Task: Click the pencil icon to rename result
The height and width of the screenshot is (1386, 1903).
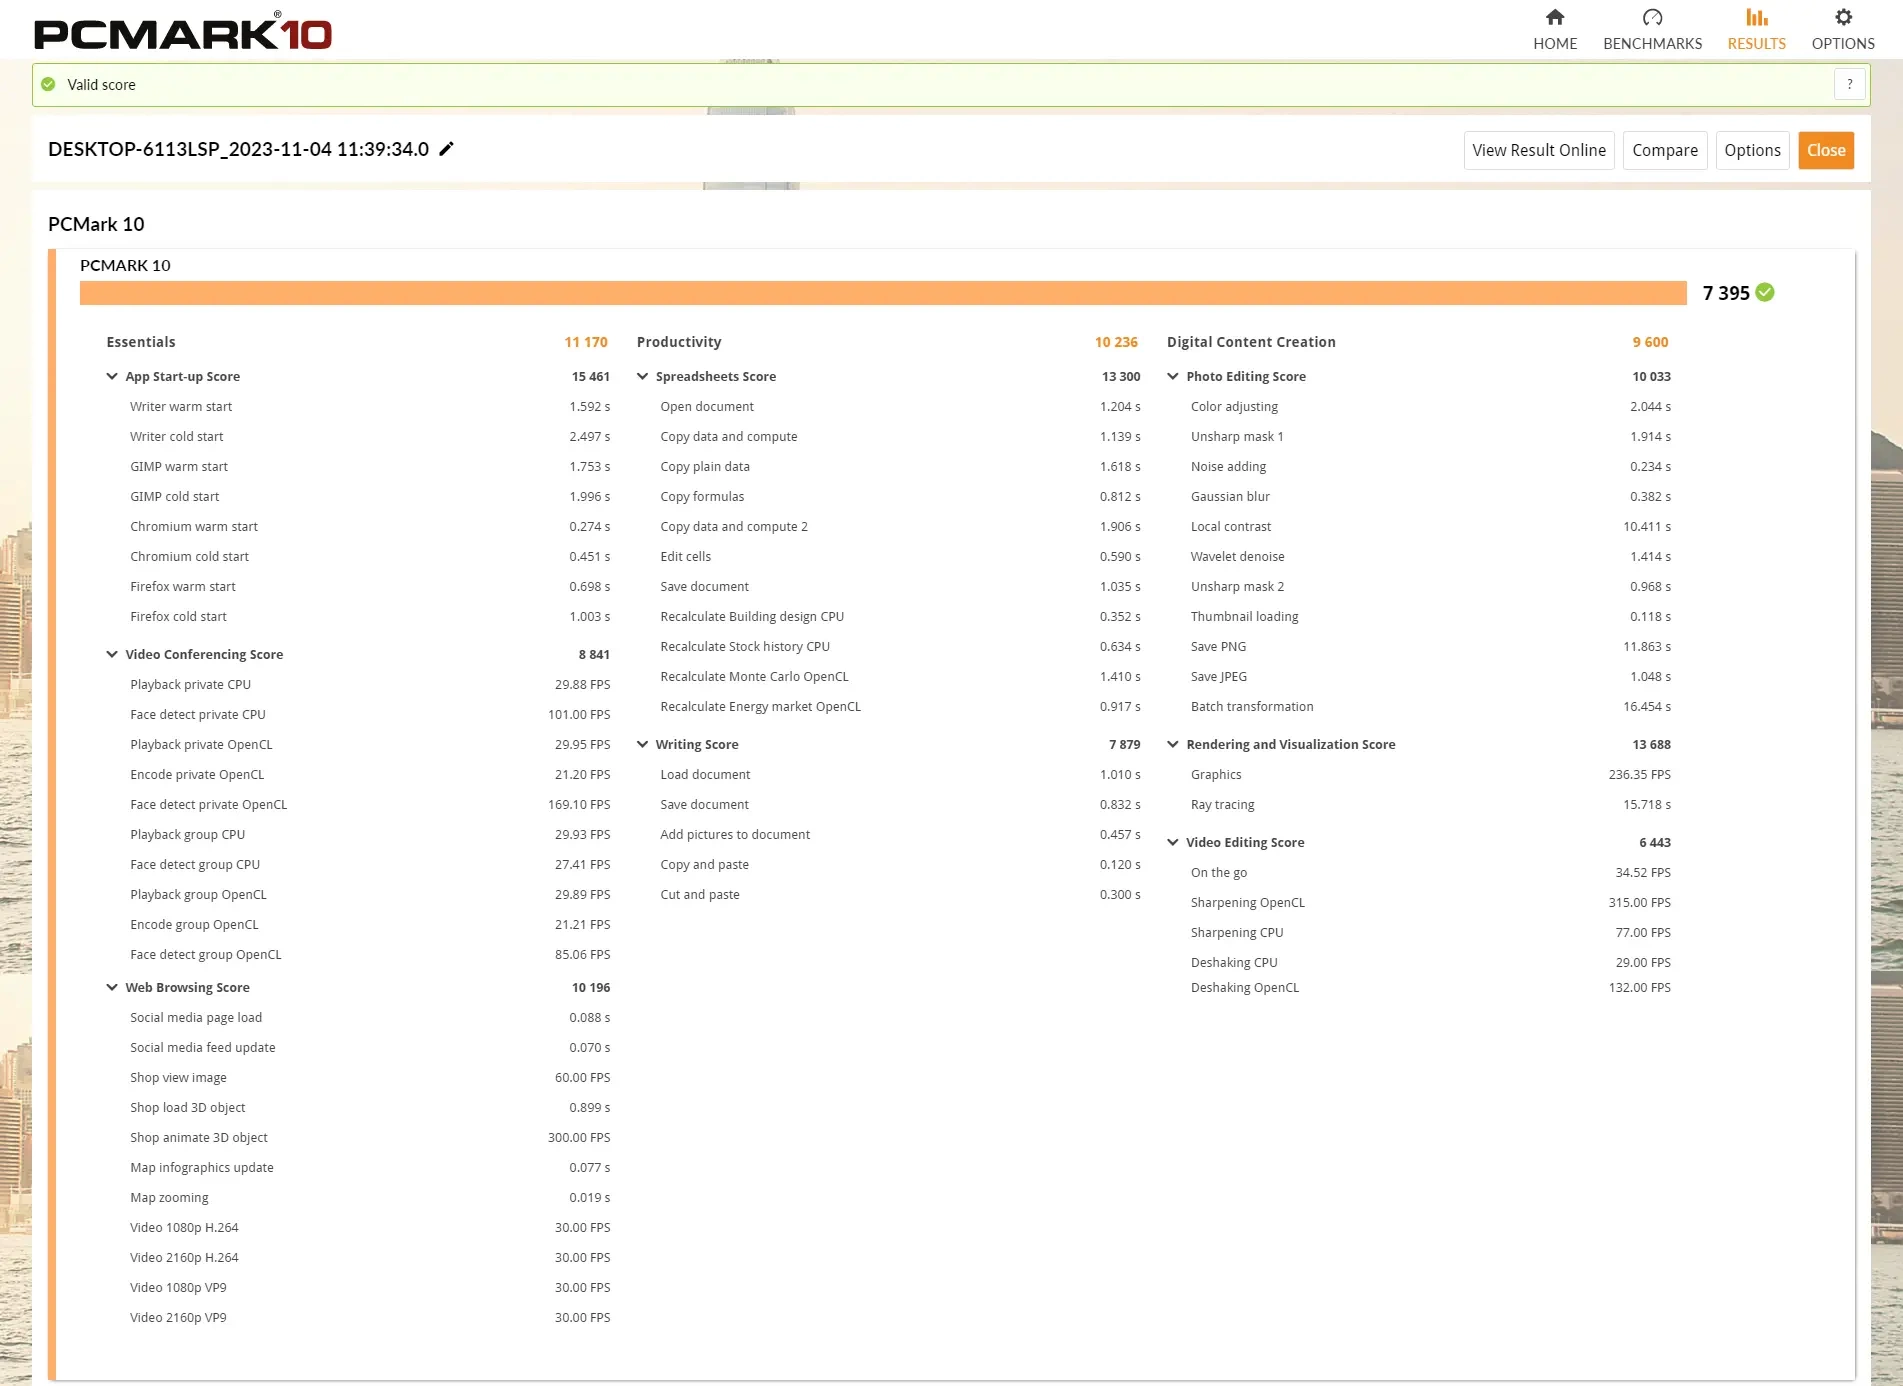Action: (x=447, y=149)
